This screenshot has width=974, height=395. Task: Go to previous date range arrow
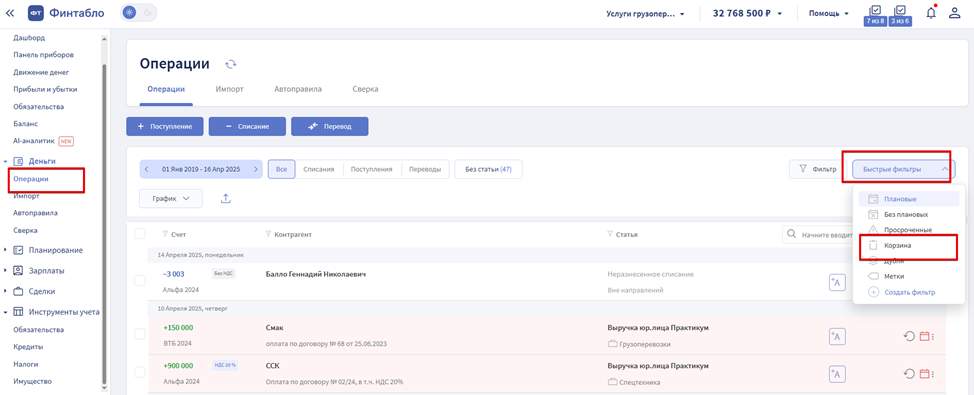[146, 169]
